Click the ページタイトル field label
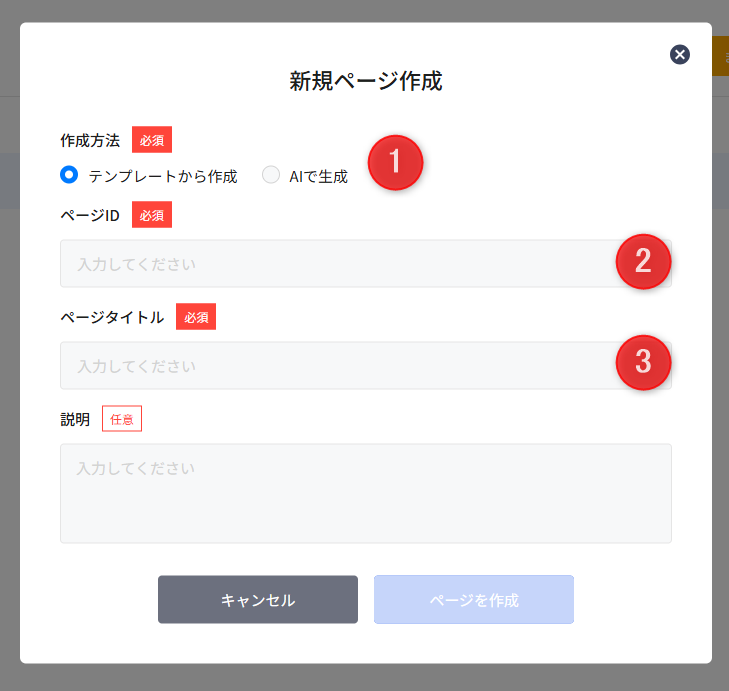Screen dimensions: 729x691 112,318
